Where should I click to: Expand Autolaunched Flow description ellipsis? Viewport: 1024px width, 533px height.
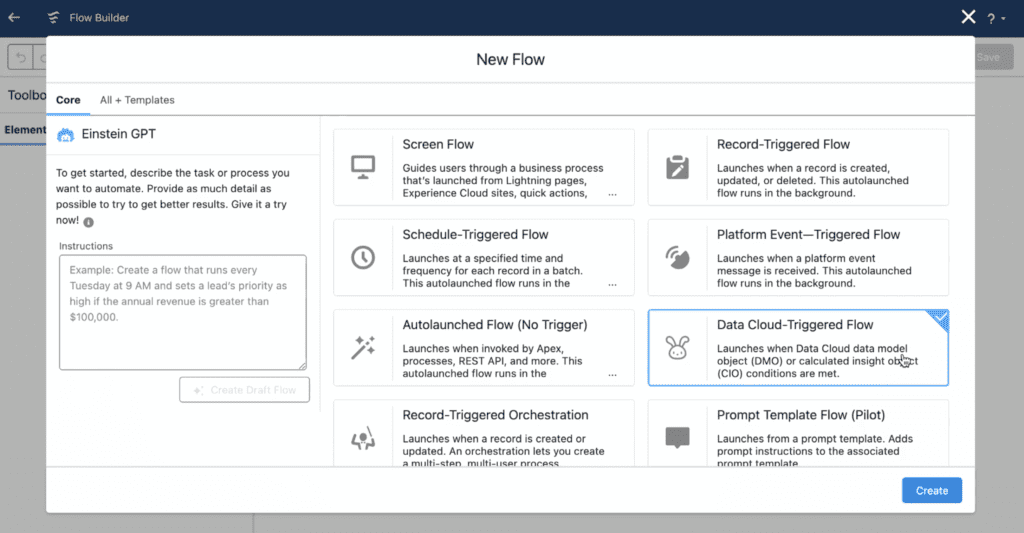click(612, 374)
